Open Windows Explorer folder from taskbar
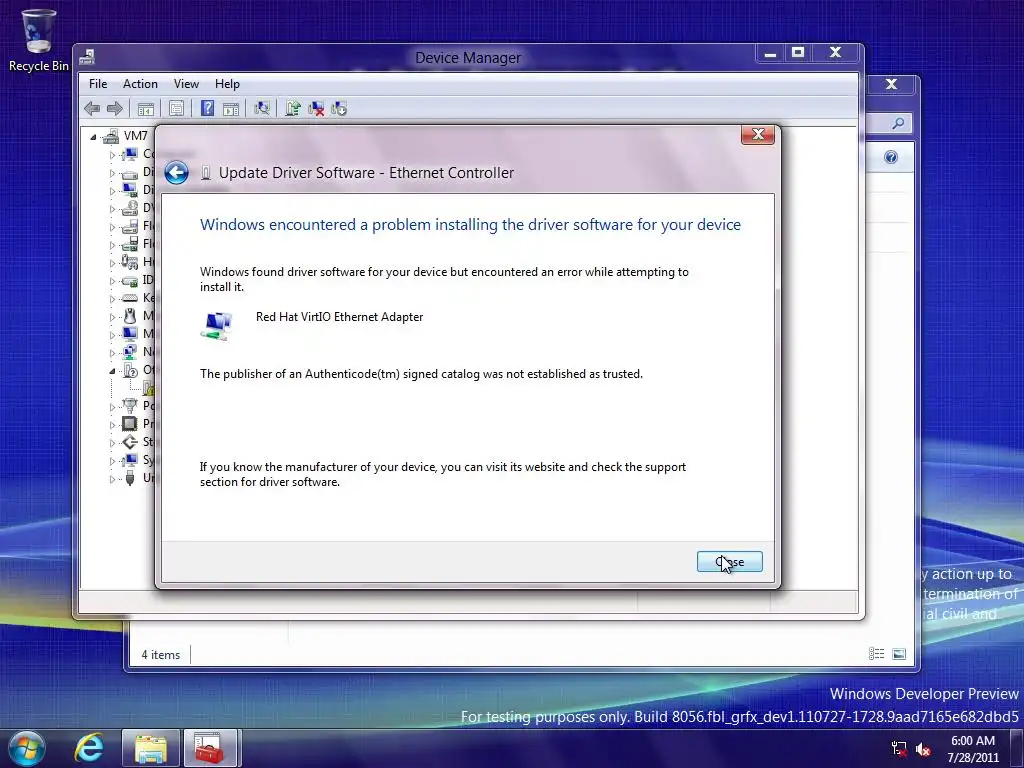 pos(150,748)
